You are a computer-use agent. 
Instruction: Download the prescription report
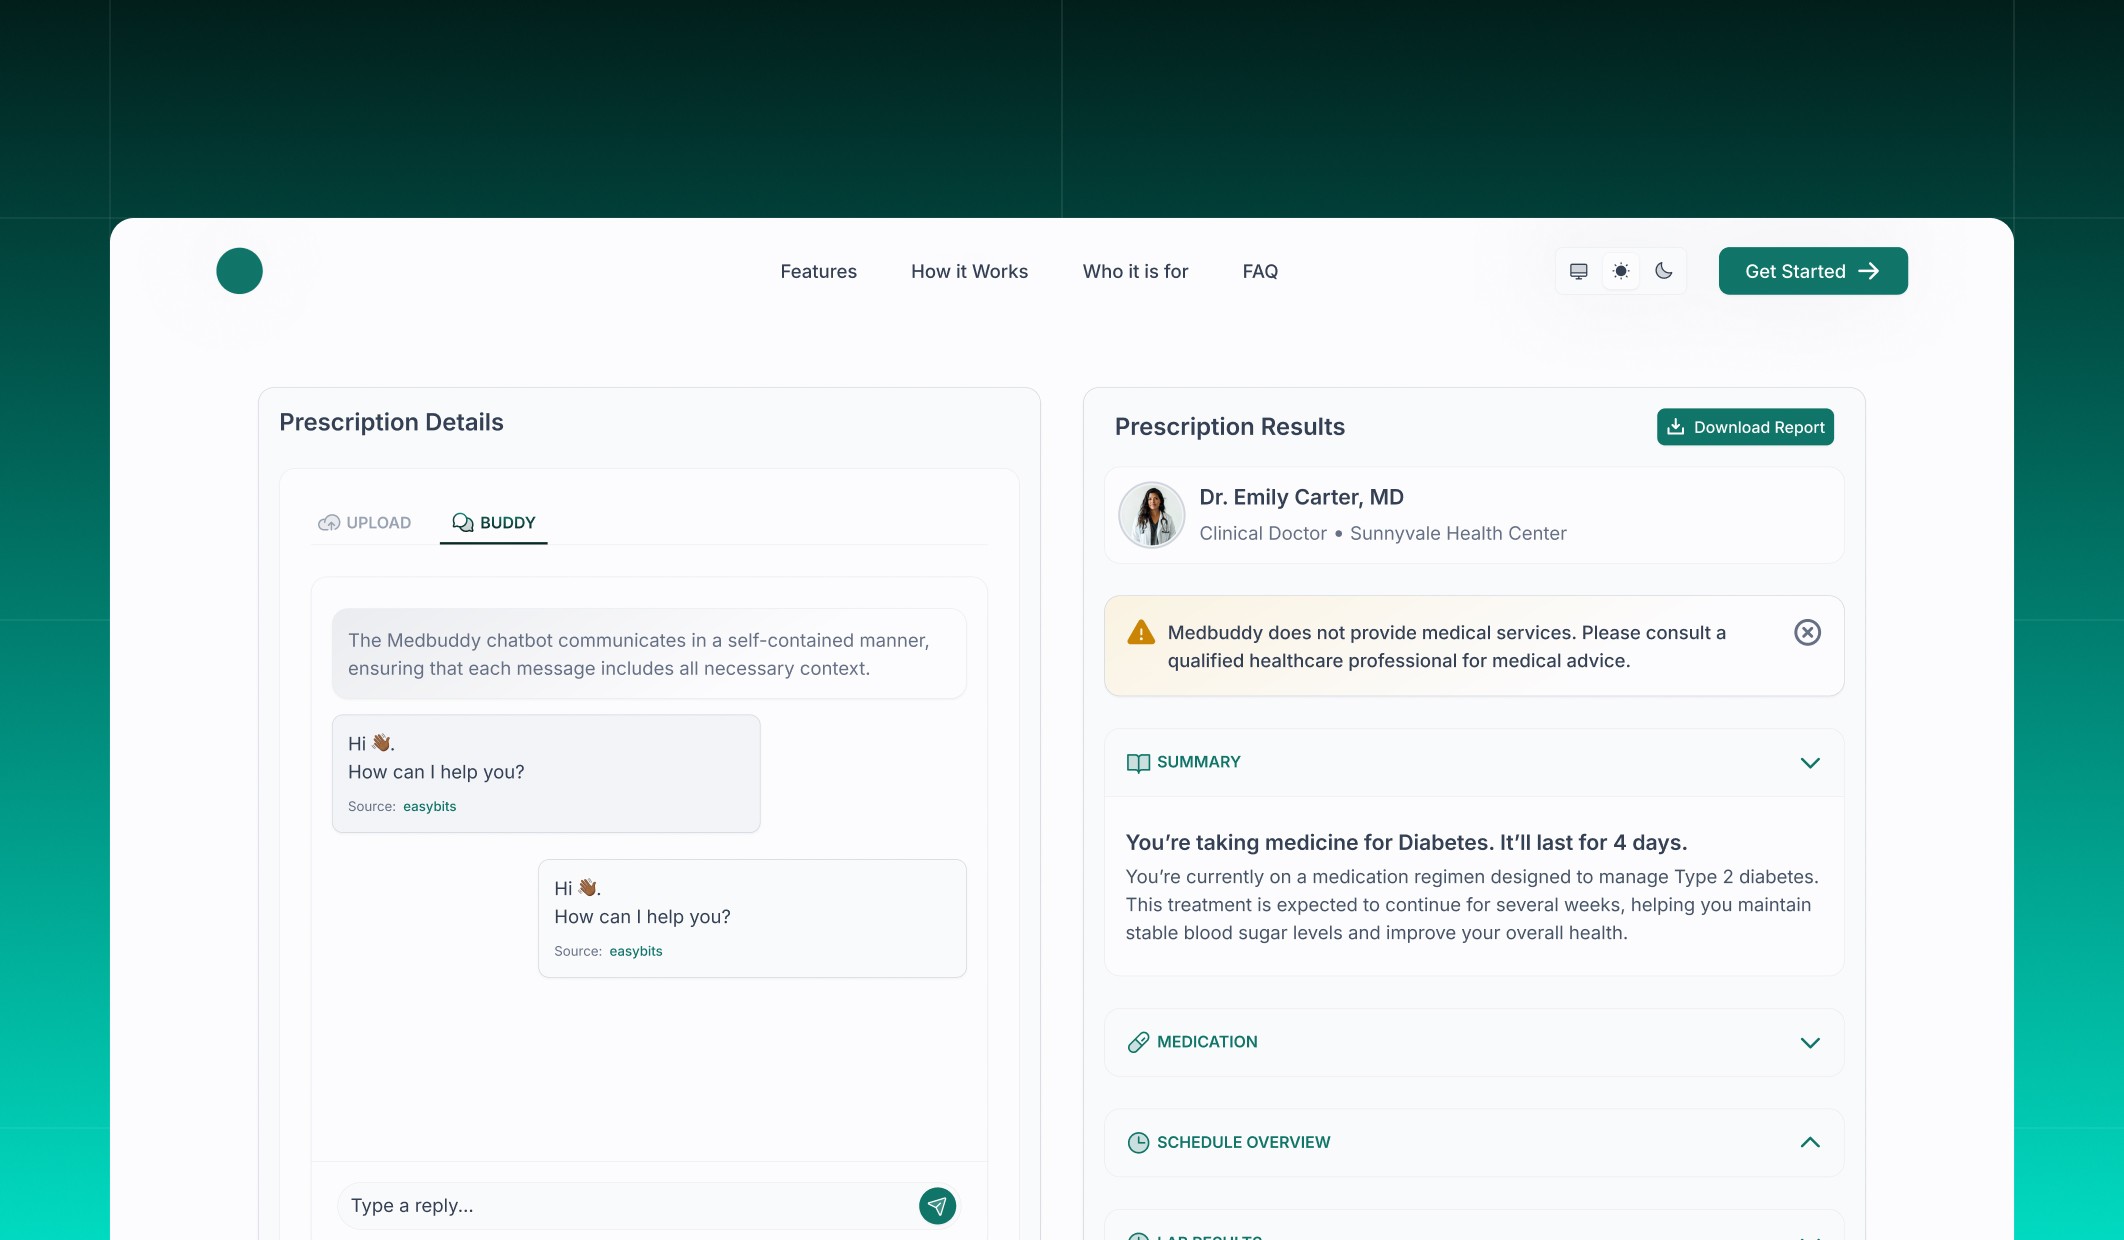point(1745,427)
